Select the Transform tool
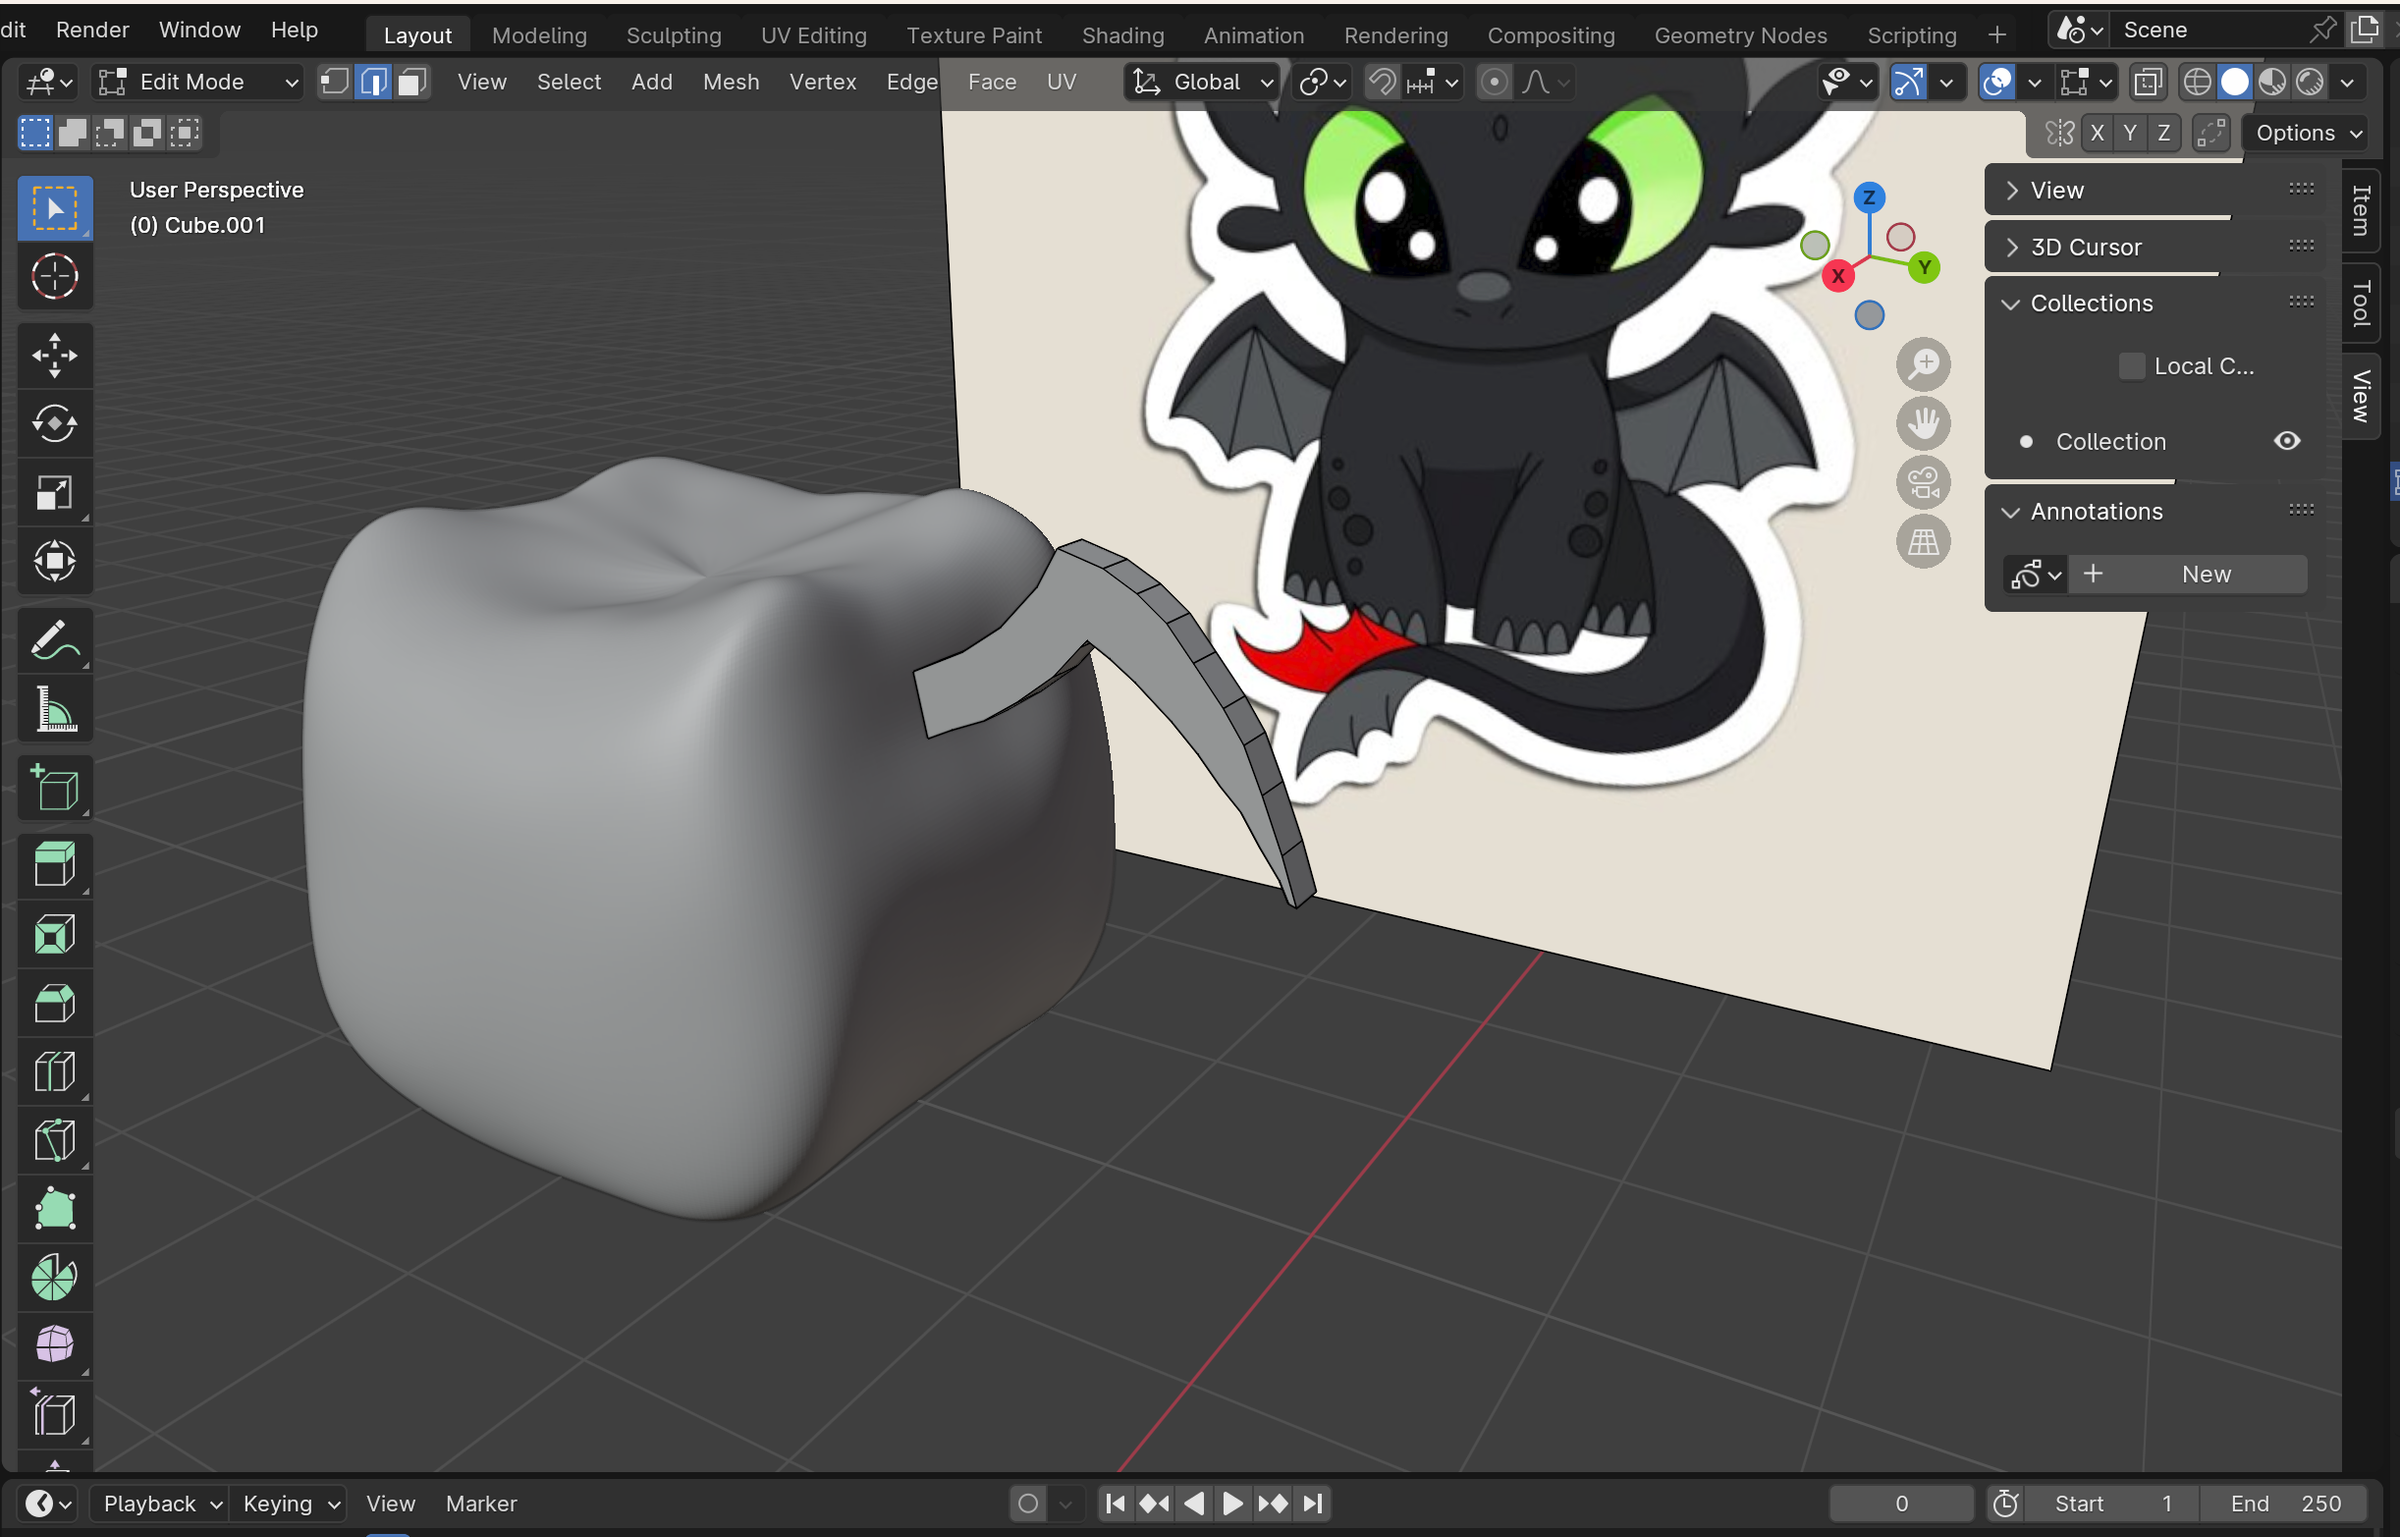 pyautogui.click(x=55, y=560)
